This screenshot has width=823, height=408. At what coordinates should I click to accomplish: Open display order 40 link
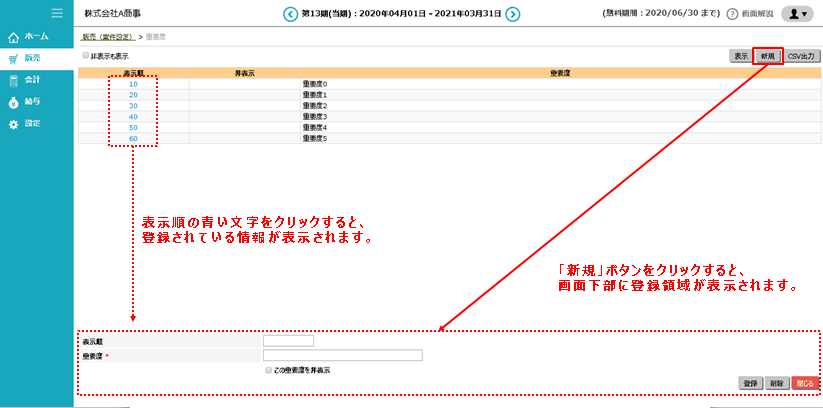click(x=133, y=117)
